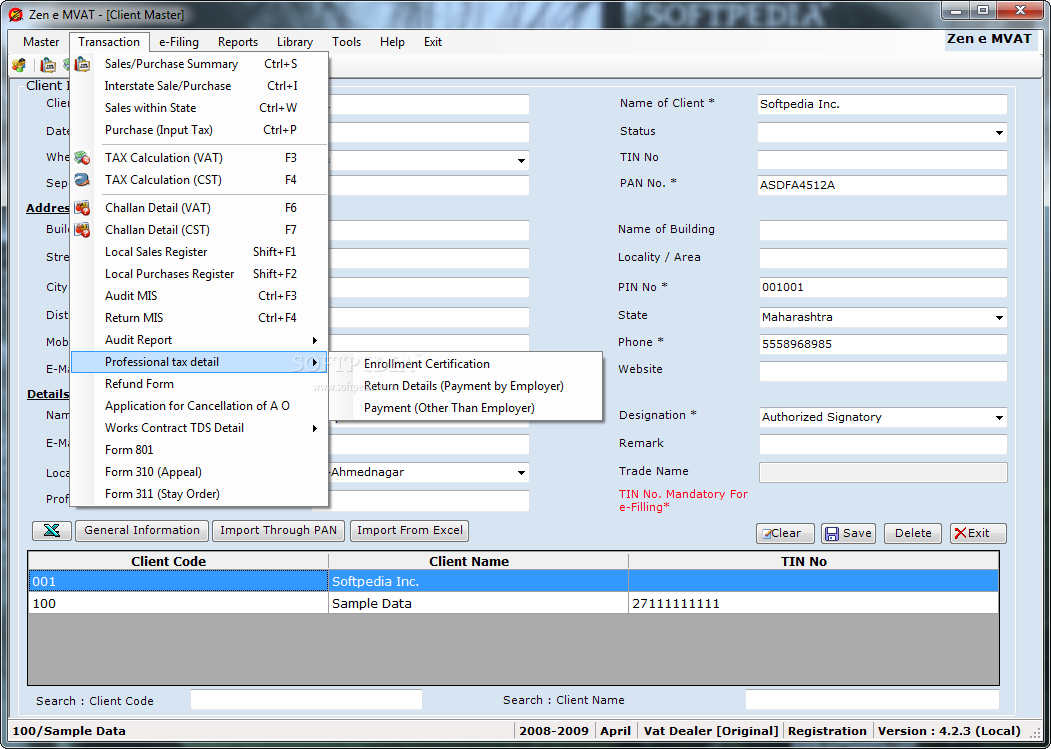Click the icon beside Sales/Purchase Summary
This screenshot has height=749, width=1051.
pyautogui.click(x=82, y=64)
